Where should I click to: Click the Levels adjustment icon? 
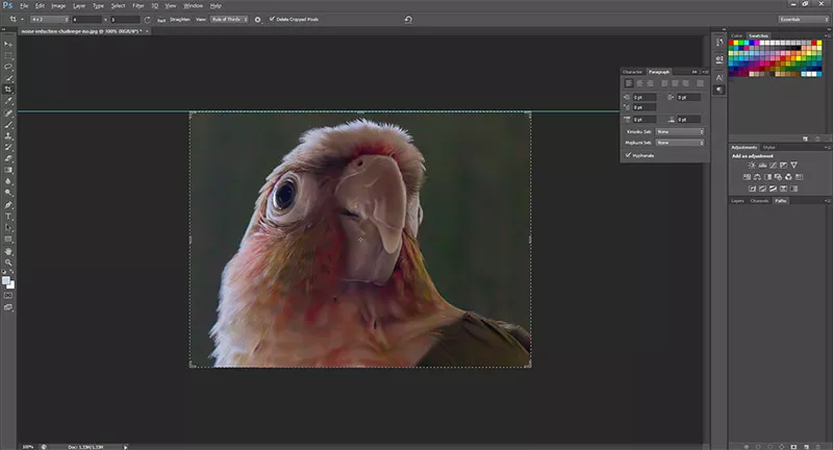pos(762,165)
